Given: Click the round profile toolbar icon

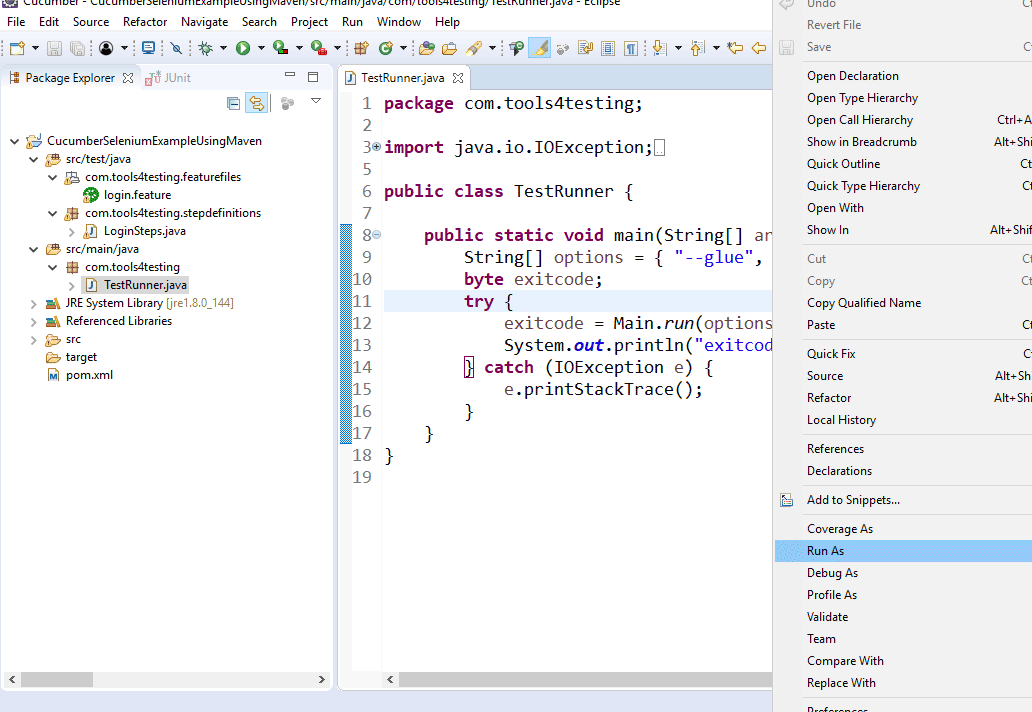Looking at the screenshot, I should [106, 48].
